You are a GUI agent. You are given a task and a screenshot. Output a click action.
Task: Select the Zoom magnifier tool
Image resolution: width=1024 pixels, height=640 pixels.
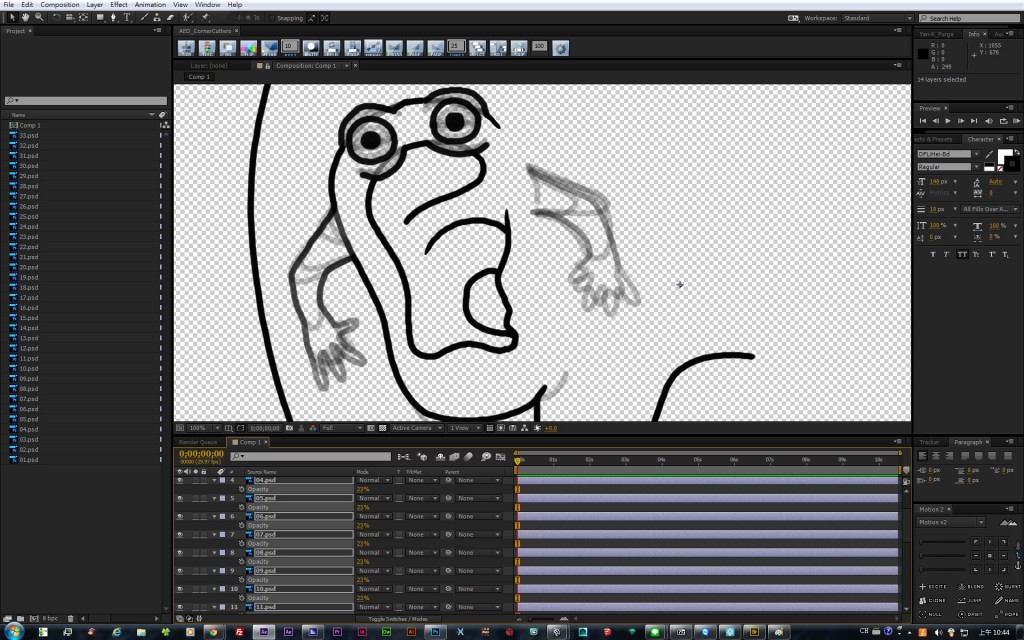pyautogui.click(x=39, y=17)
